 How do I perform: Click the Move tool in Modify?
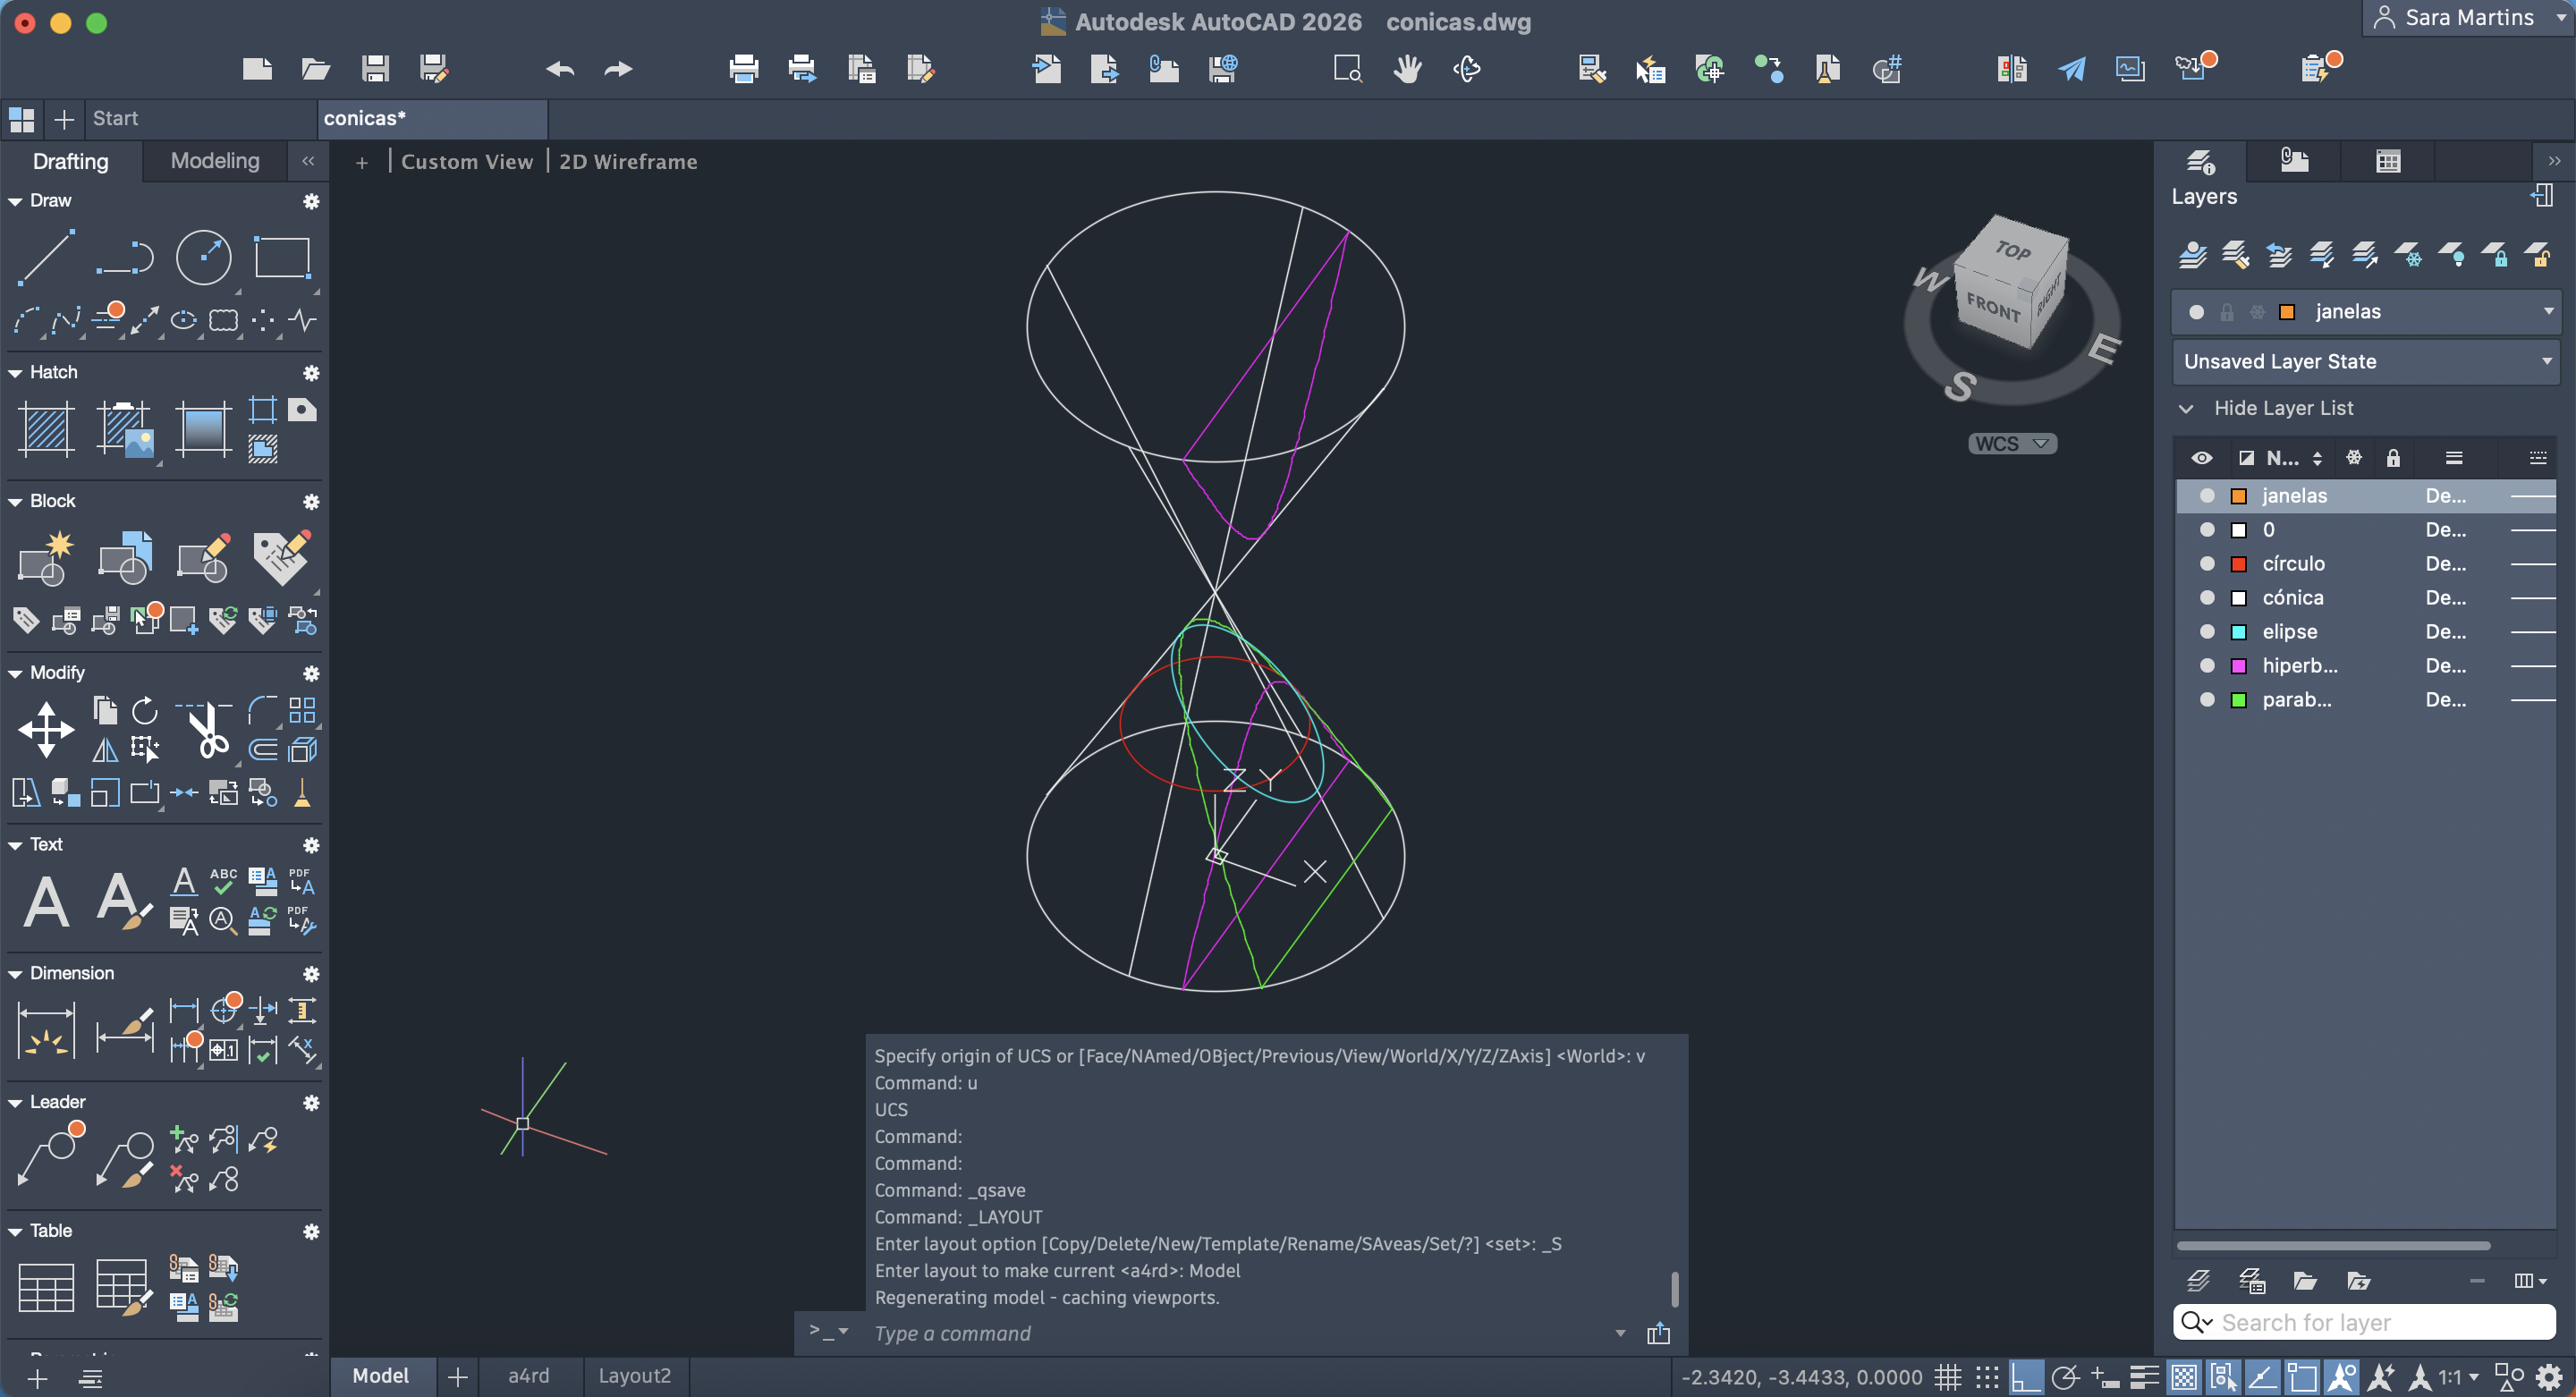(46, 729)
